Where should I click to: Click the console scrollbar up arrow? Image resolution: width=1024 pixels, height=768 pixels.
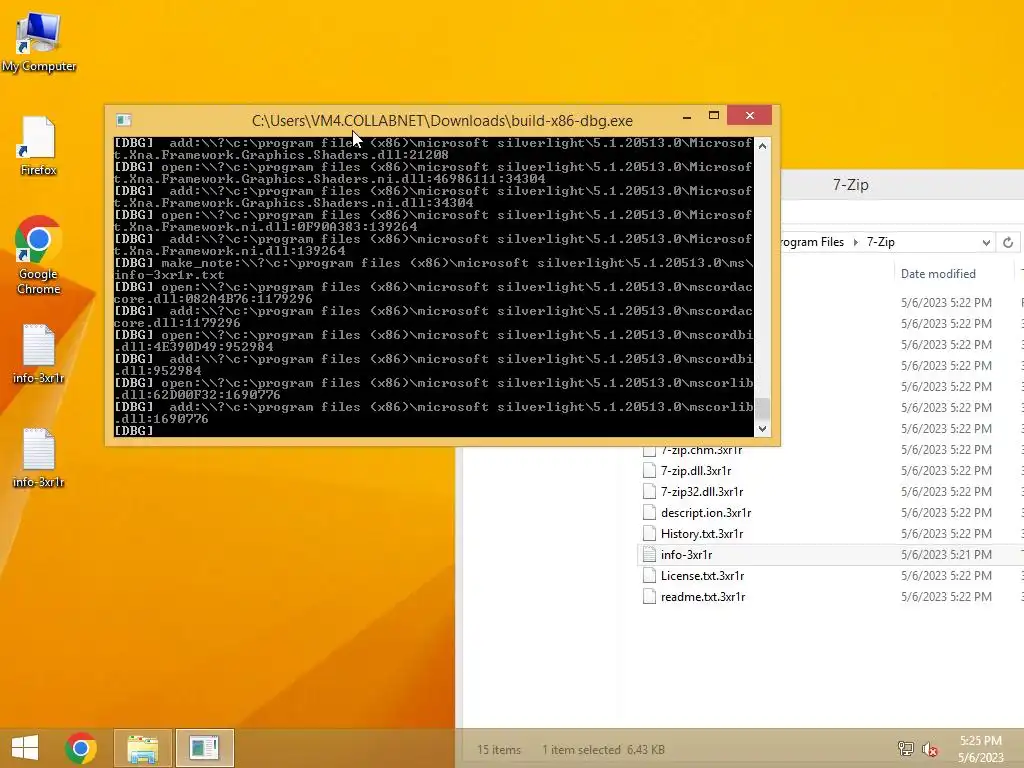pyautogui.click(x=762, y=146)
